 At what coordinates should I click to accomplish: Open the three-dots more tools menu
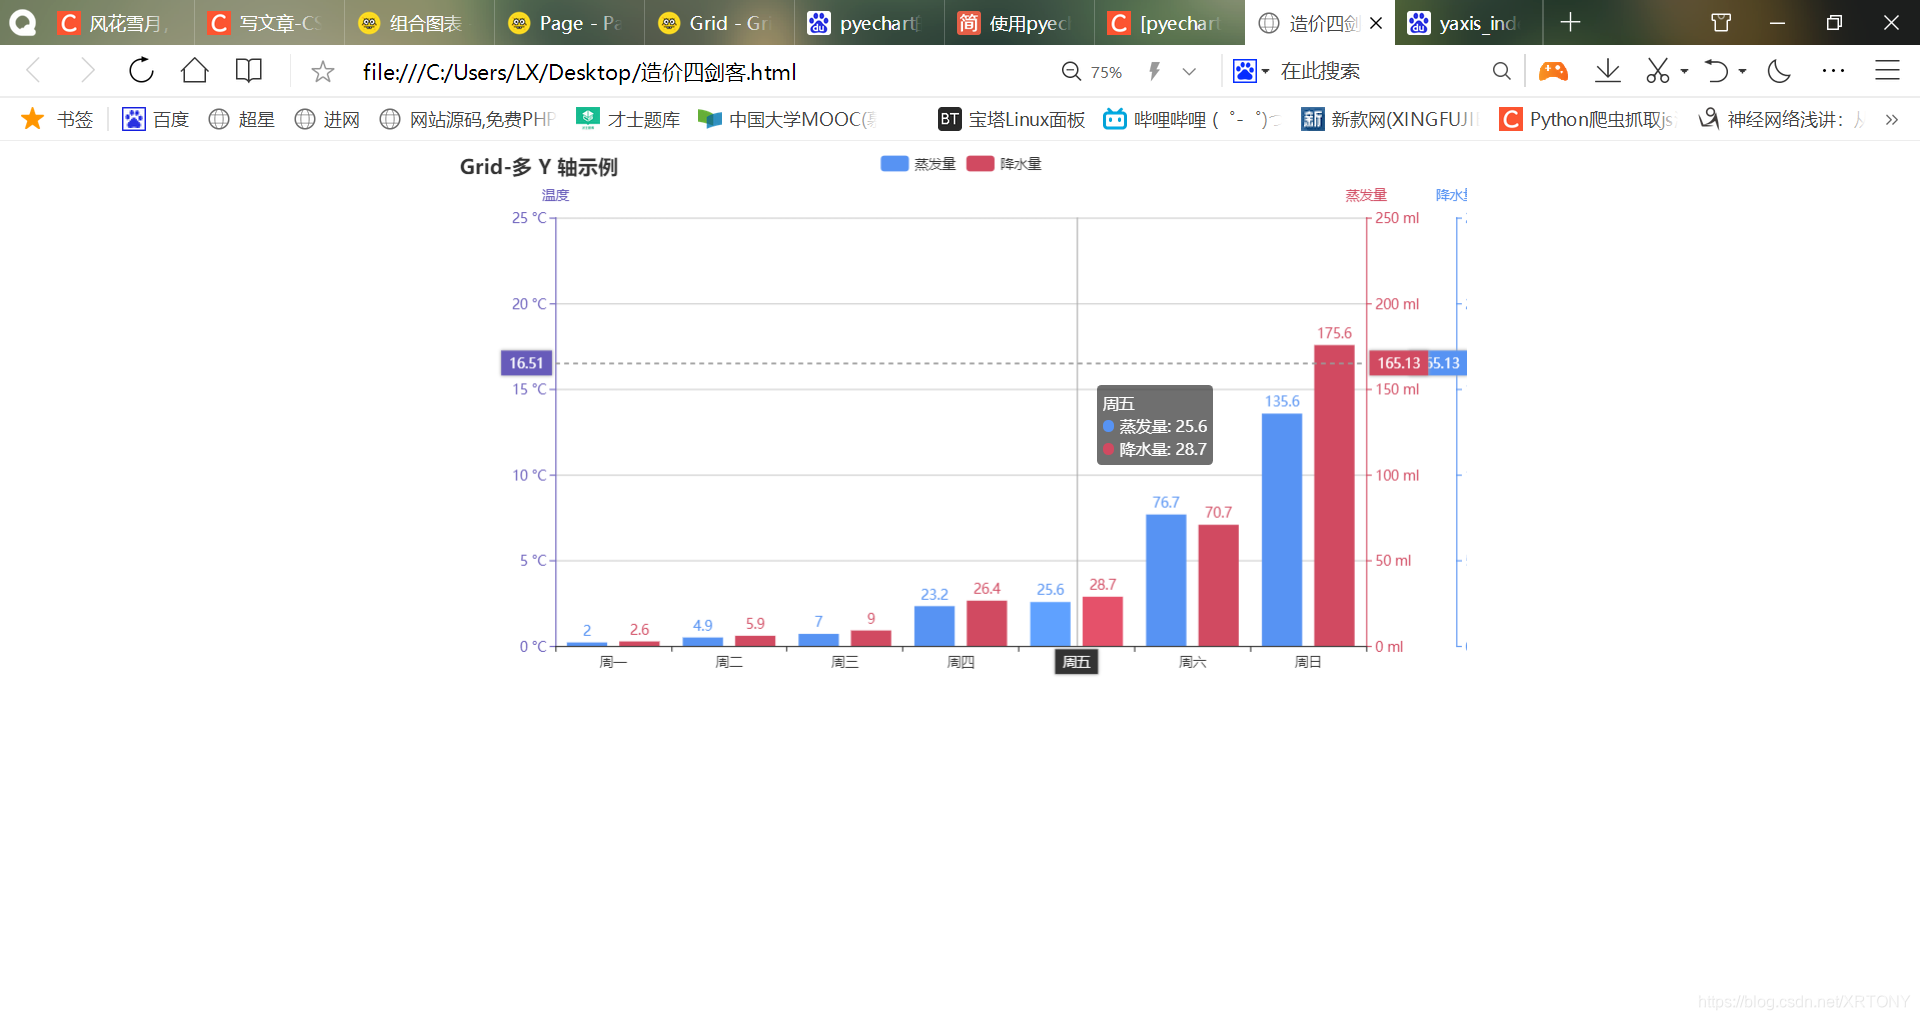point(1833,71)
